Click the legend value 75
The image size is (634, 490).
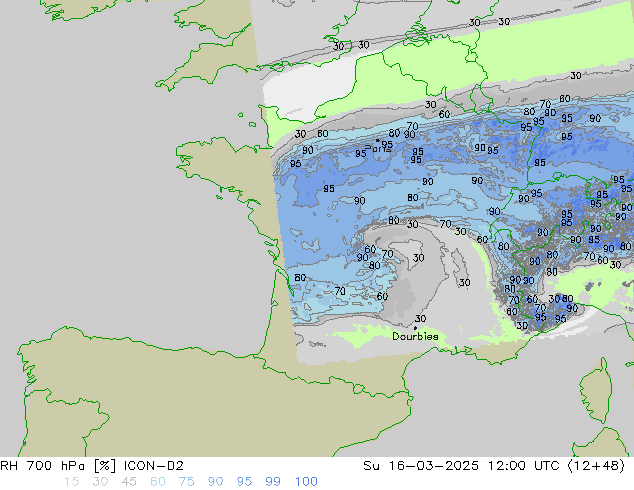point(186,482)
